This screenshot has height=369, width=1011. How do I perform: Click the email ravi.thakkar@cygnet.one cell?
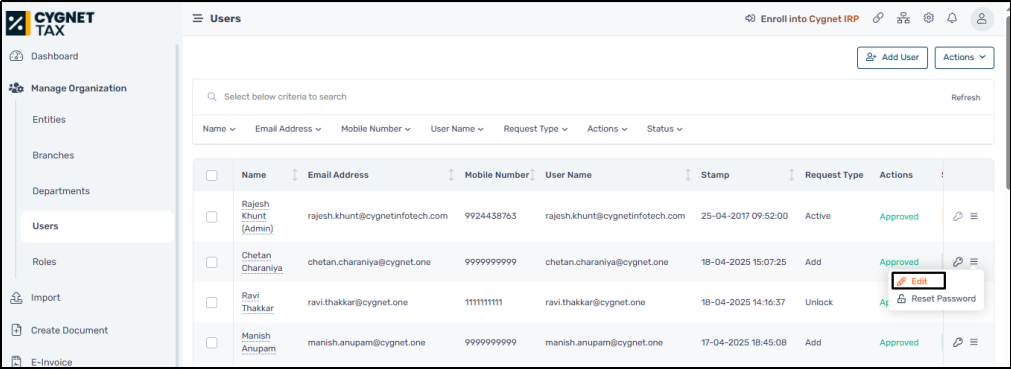pyautogui.click(x=358, y=302)
